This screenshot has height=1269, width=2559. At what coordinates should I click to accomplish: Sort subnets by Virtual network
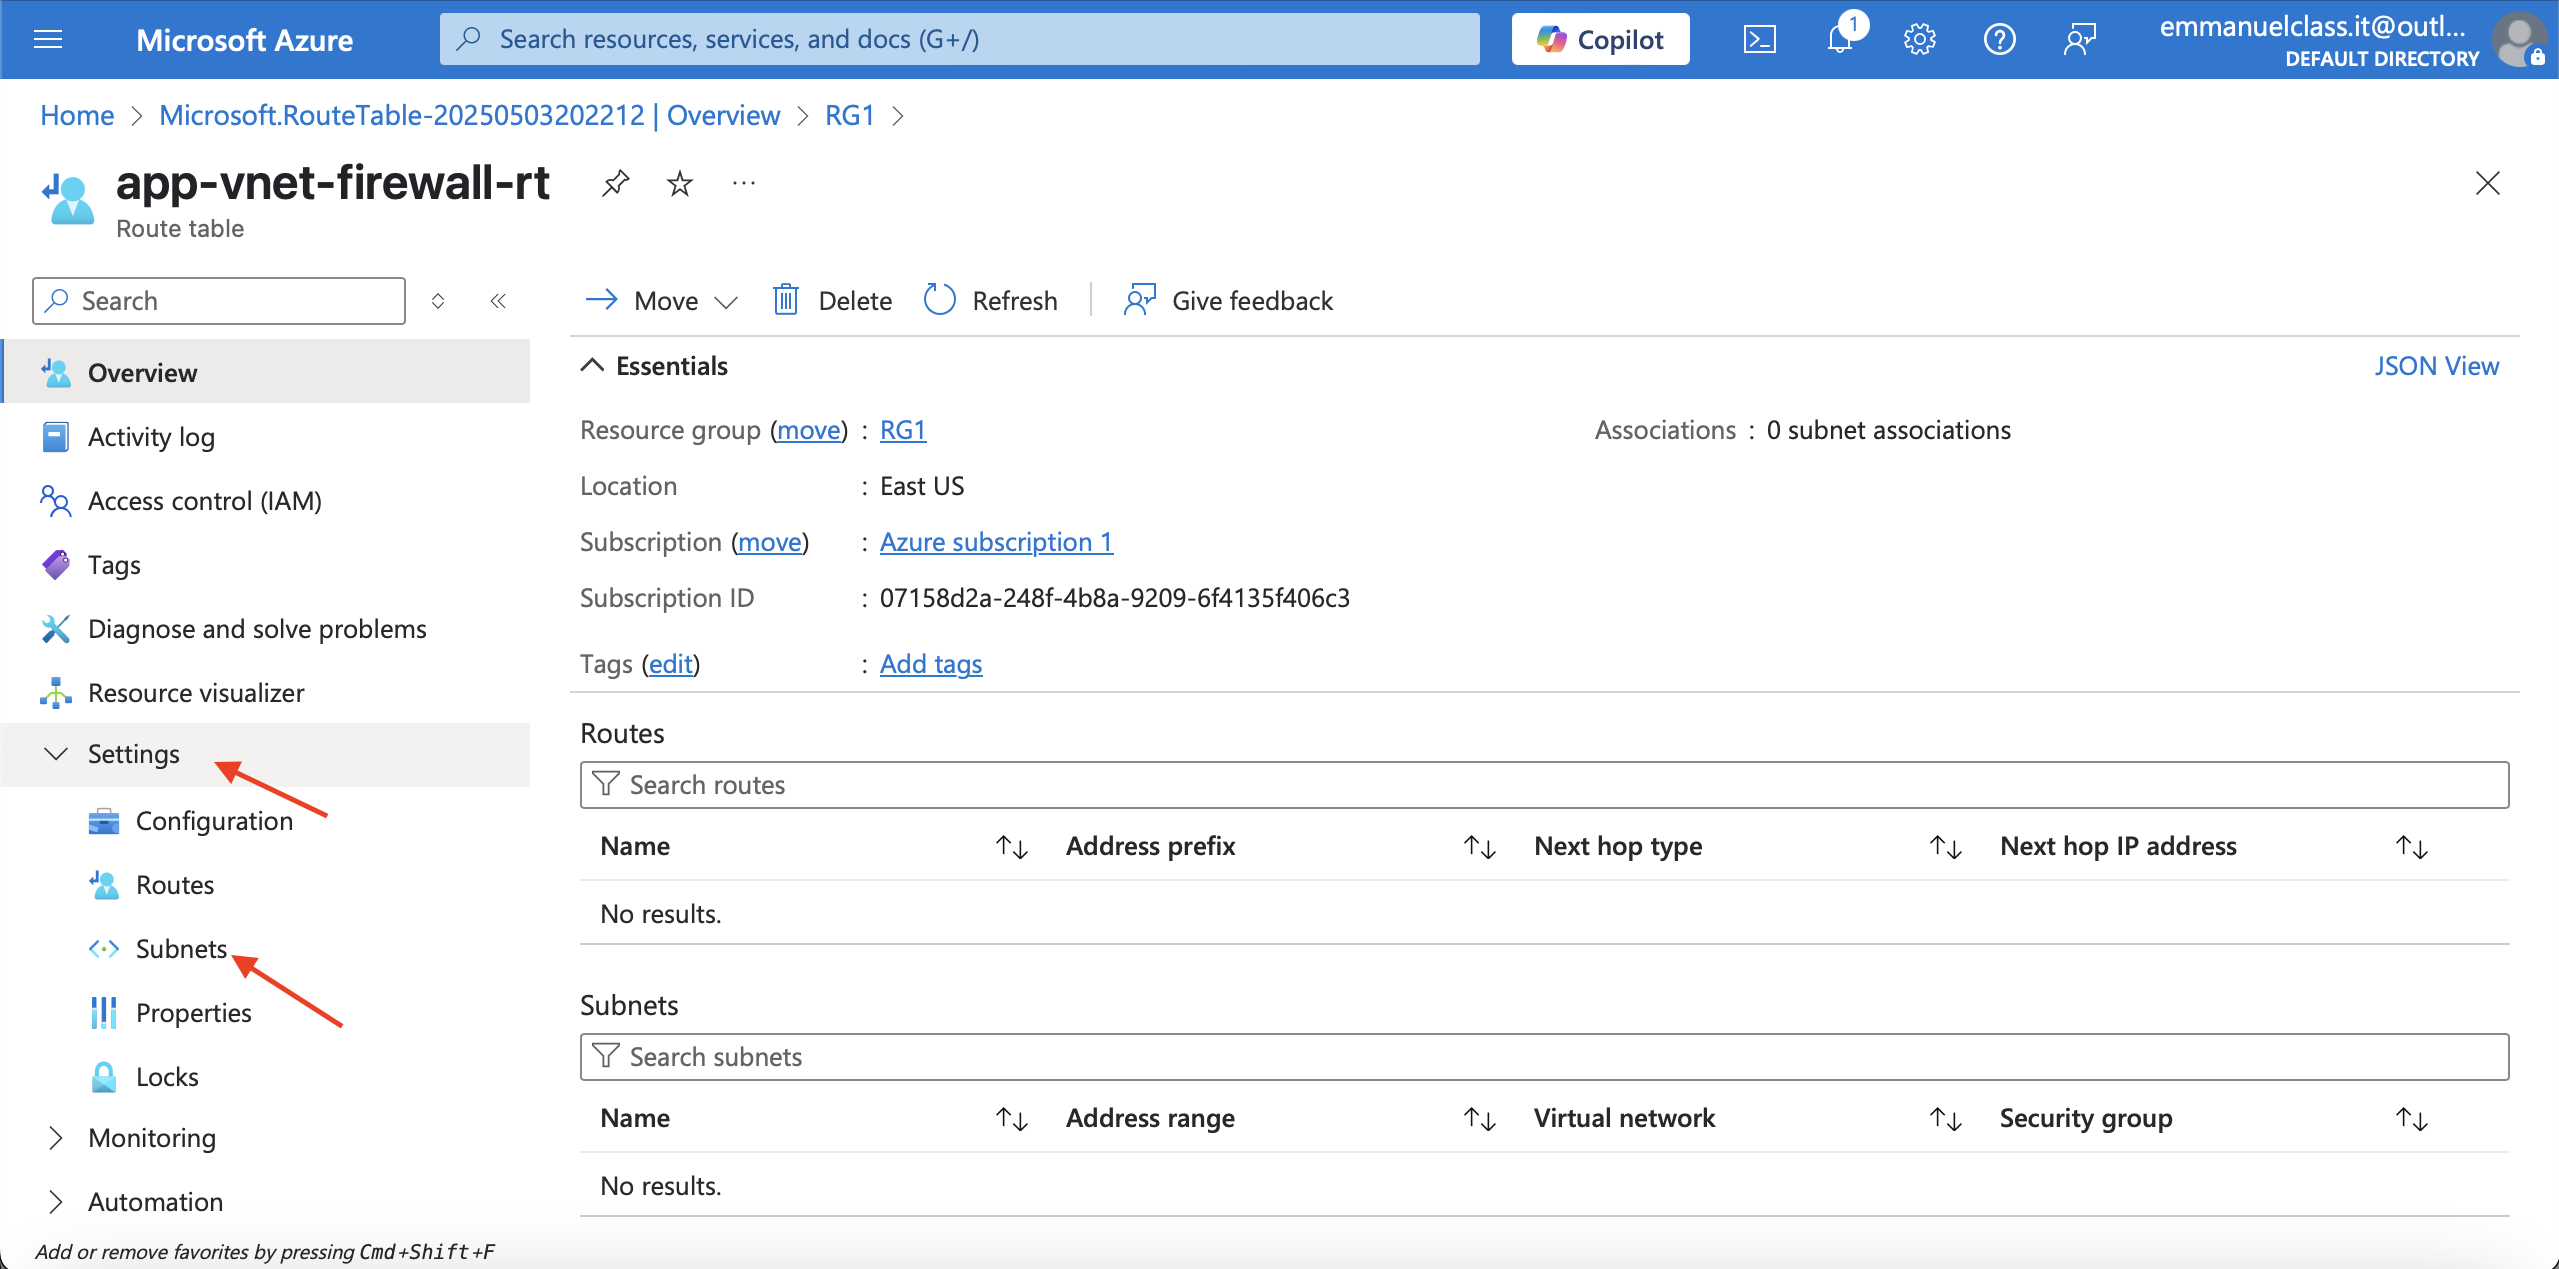1945,1119
